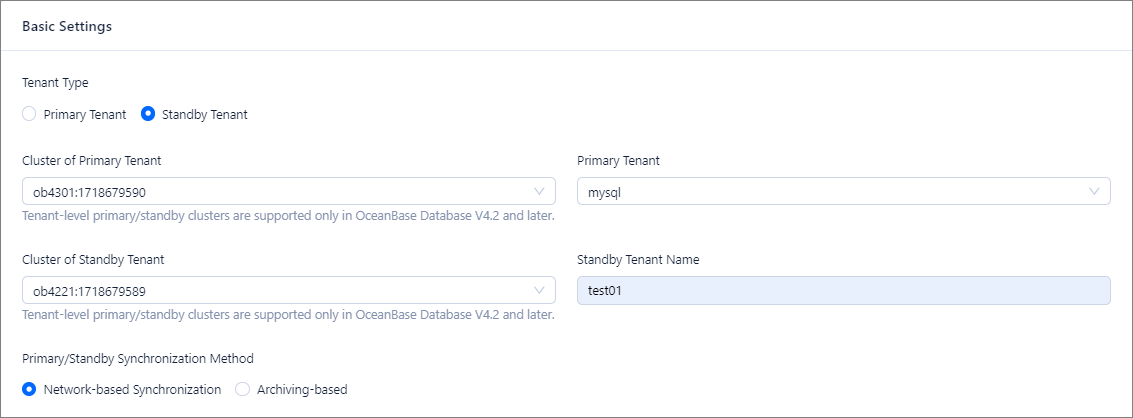Click chevron icon in the mysql dropdown
This screenshot has width=1133, height=418.
(x=1094, y=191)
